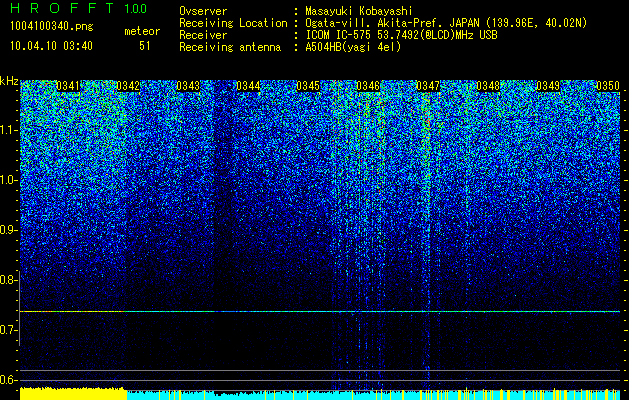Screen dimensions: 629x400
Task: Click the 0.9 frequency axis label
Action: [x=7, y=230]
